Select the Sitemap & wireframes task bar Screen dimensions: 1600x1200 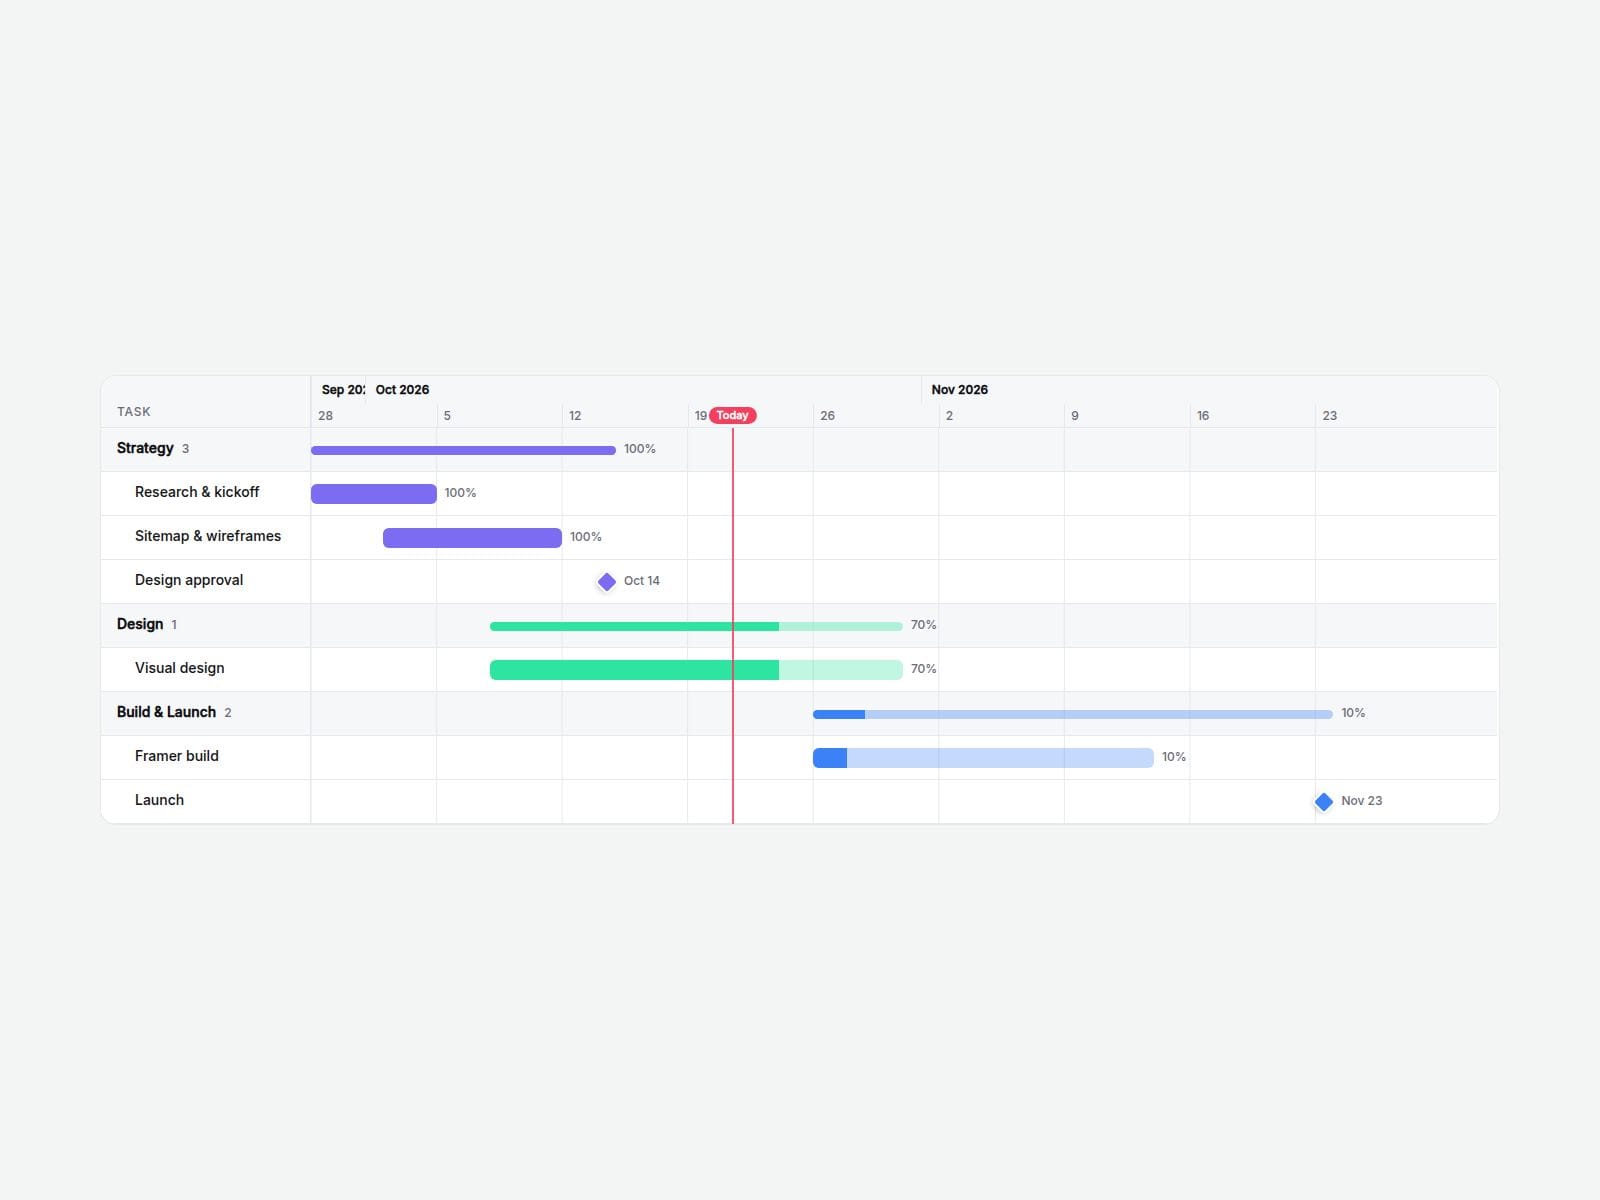tap(472, 538)
